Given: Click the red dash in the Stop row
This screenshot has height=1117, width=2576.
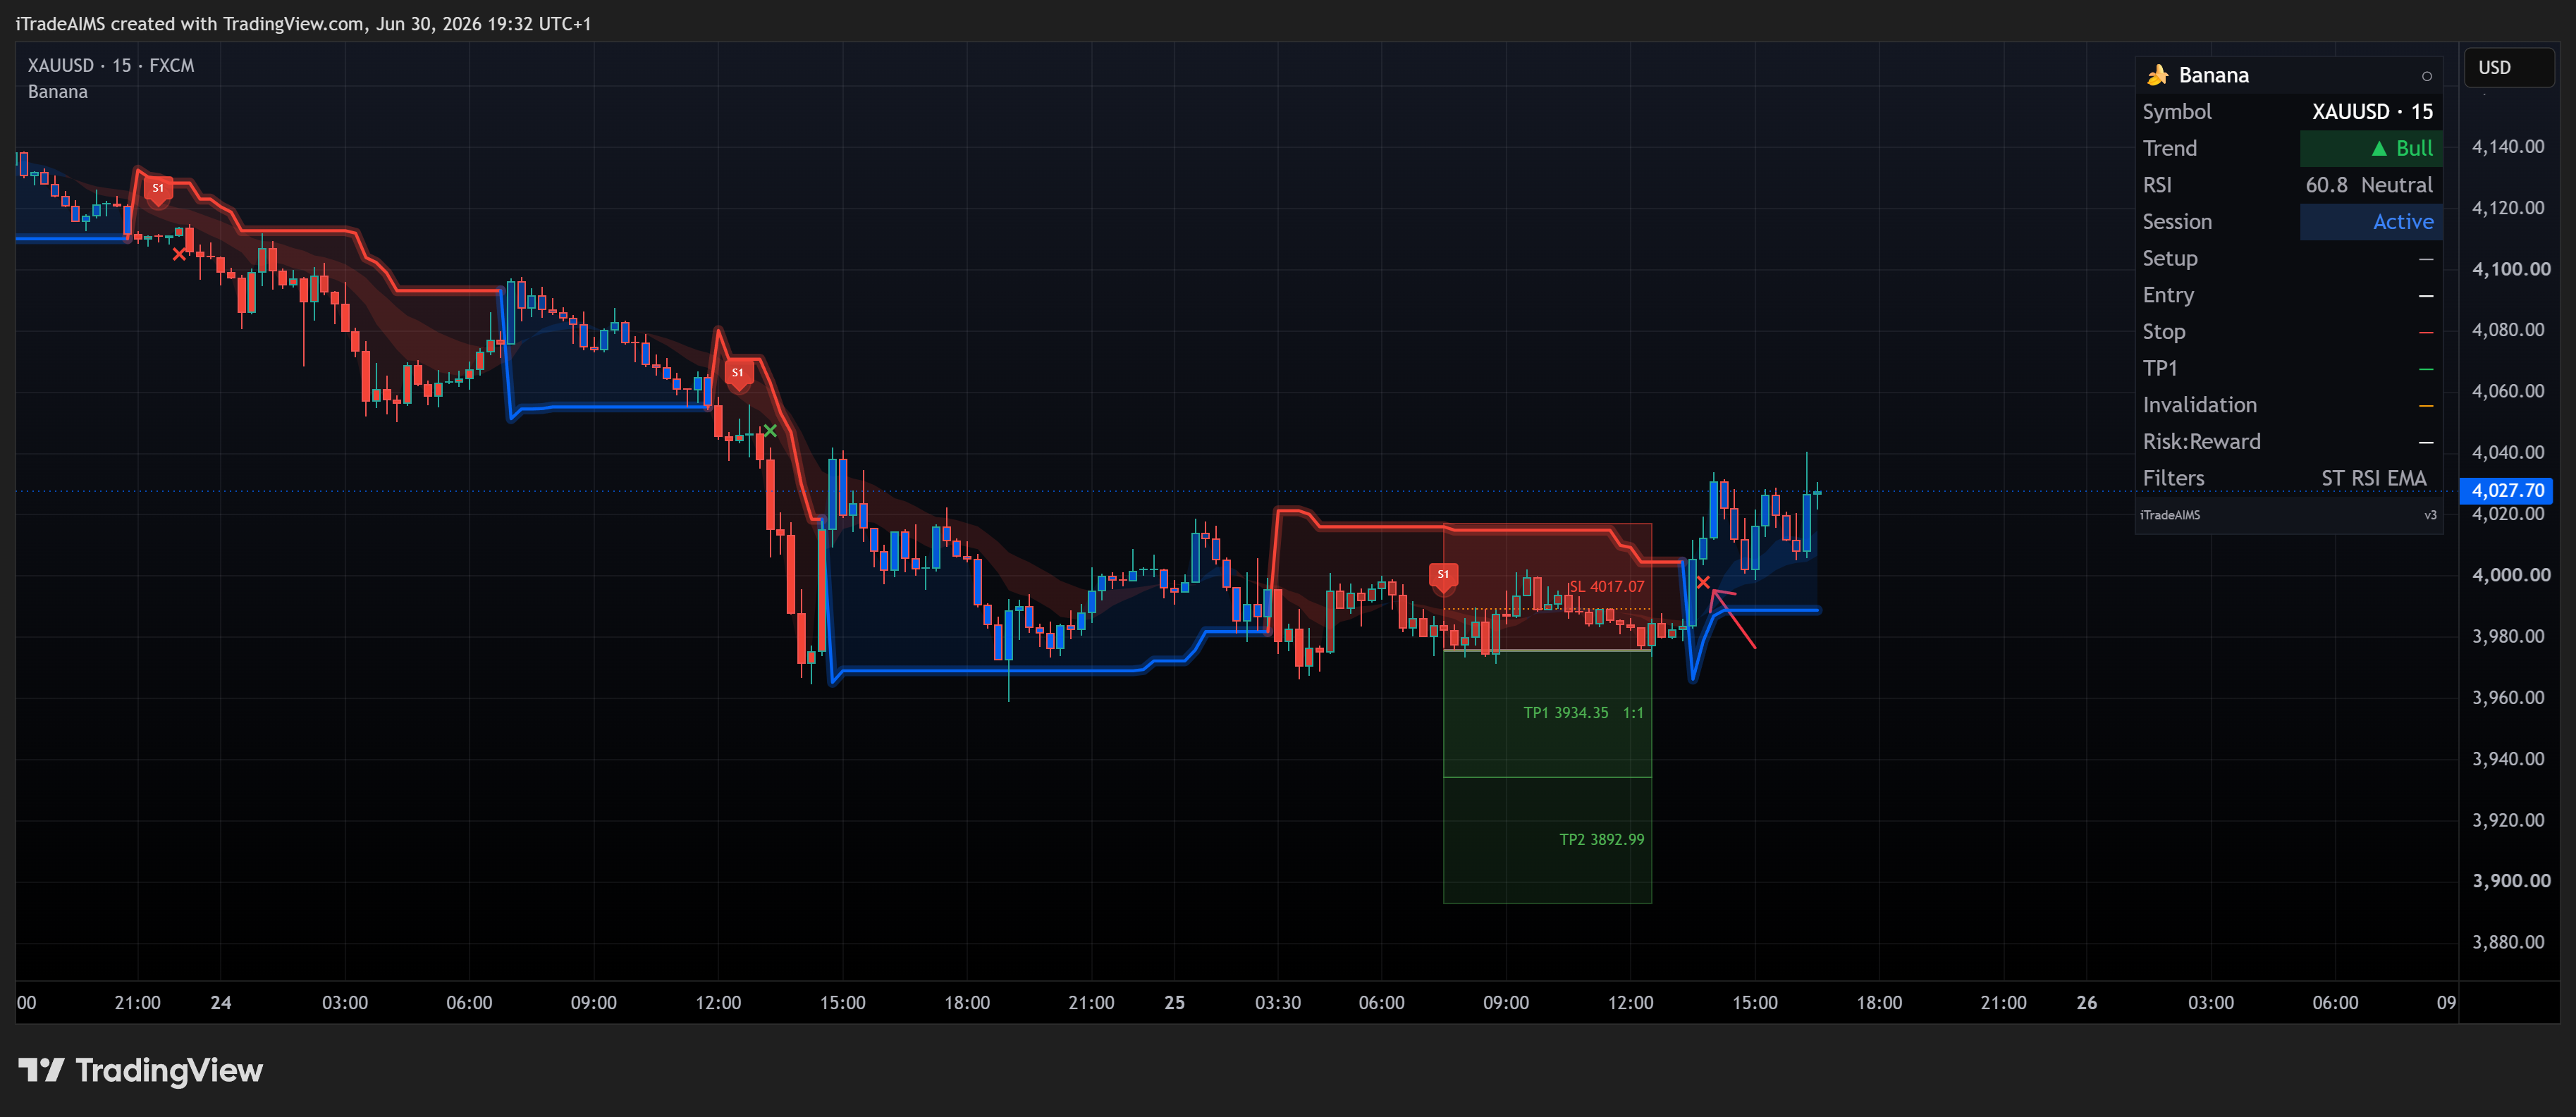Looking at the screenshot, I should pyautogui.click(x=2426, y=333).
